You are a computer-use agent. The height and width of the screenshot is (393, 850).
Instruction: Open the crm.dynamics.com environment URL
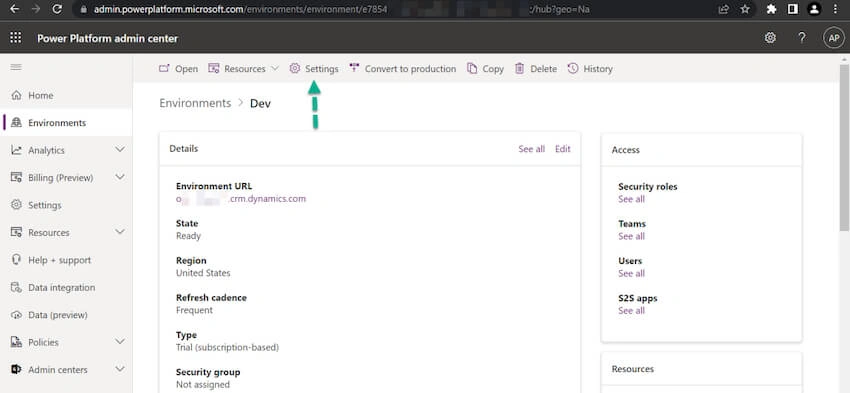click(x=241, y=199)
